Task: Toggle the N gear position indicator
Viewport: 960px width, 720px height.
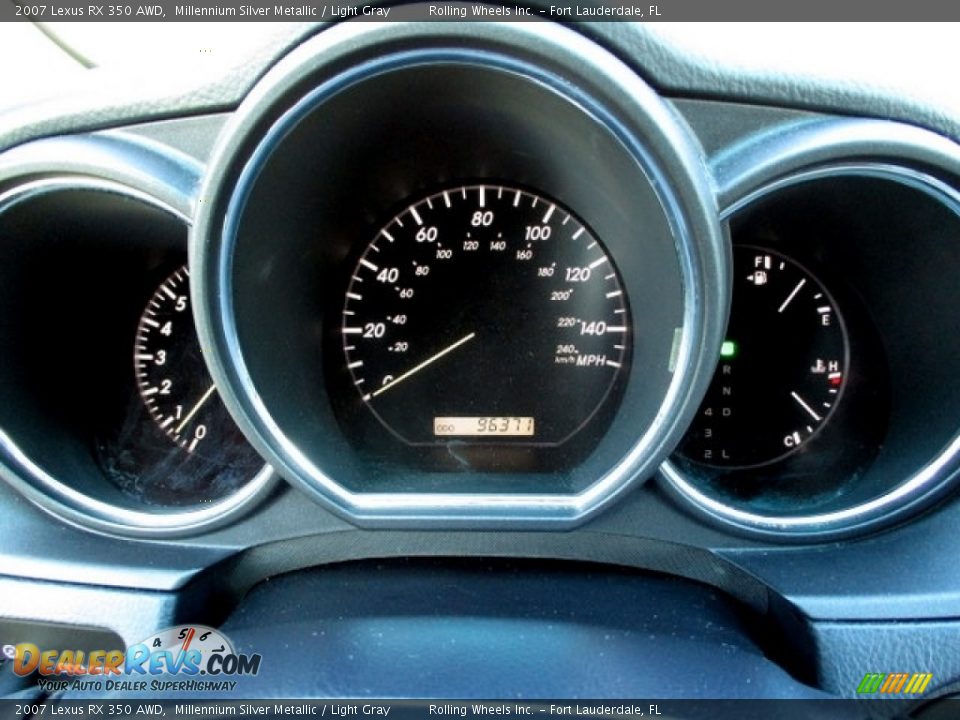Action: [x=726, y=392]
